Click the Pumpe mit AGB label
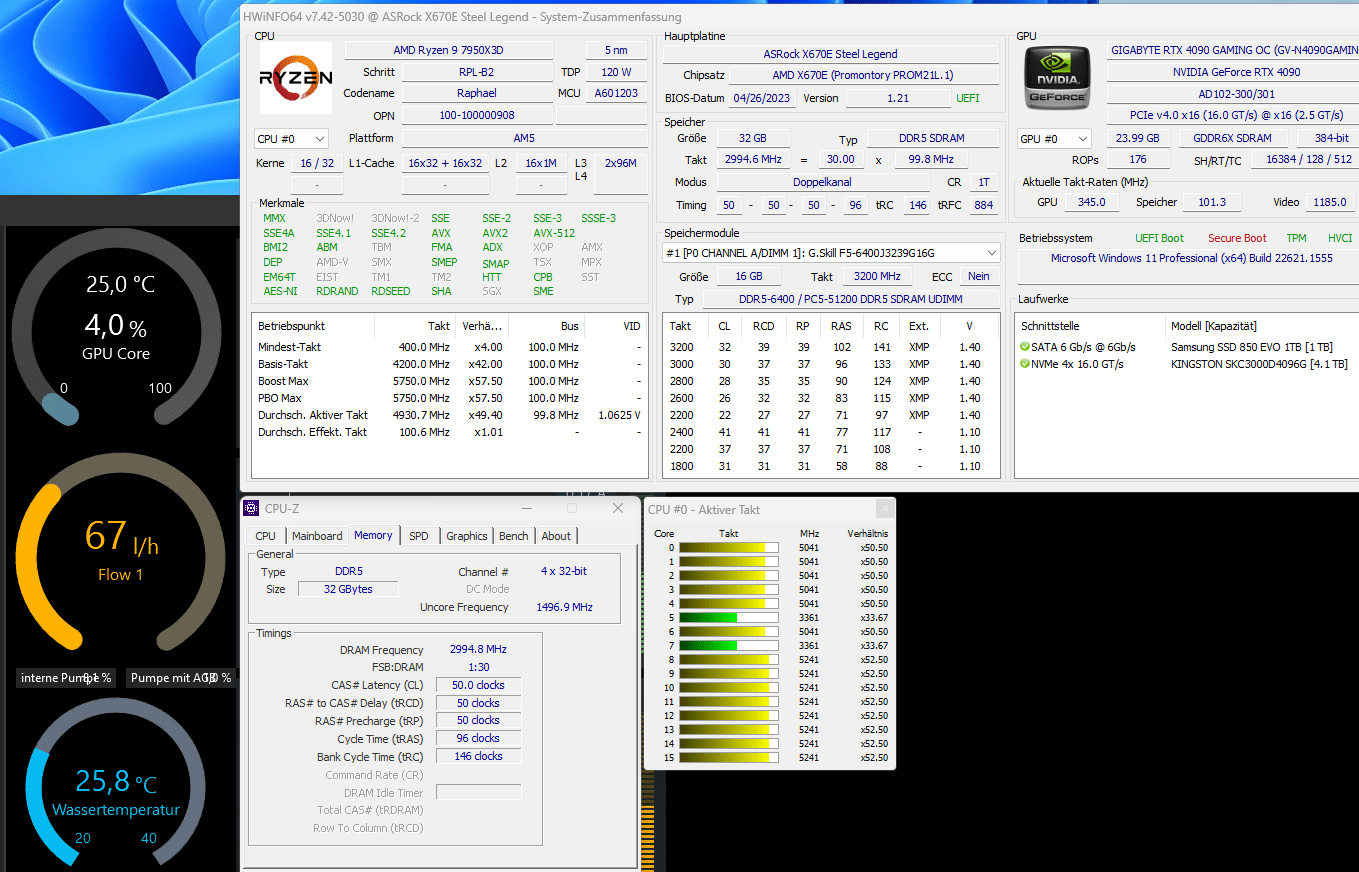Image resolution: width=1359 pixels, height=872 pixels. 181,678
